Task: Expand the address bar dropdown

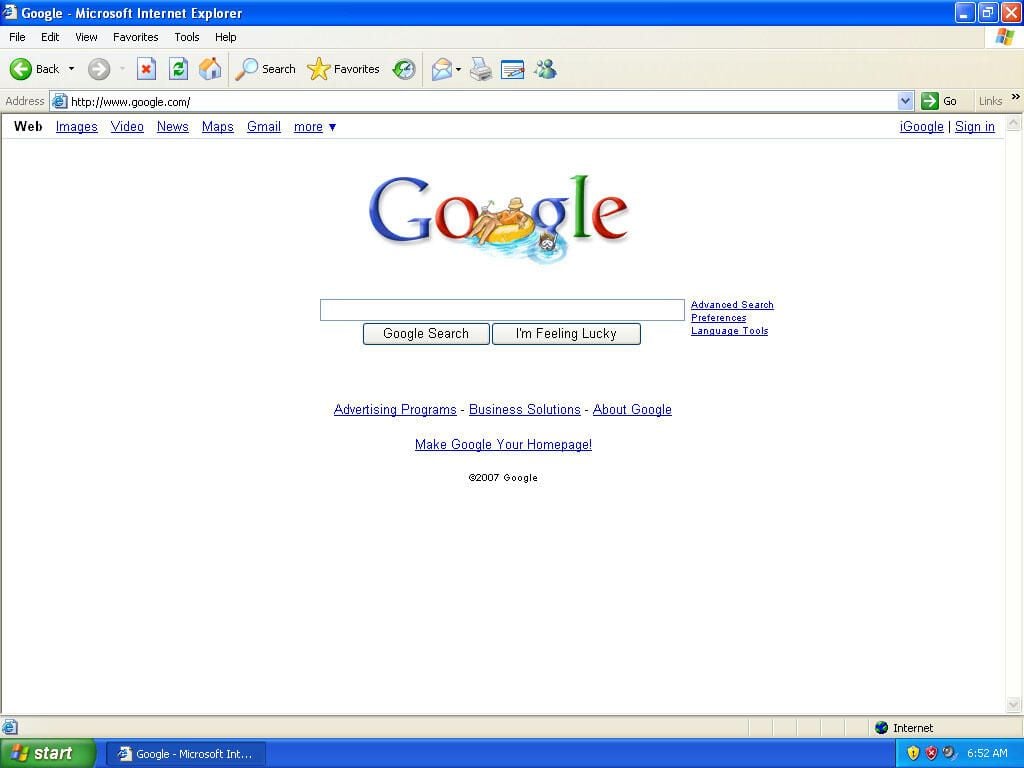Action: click(905, 101)
